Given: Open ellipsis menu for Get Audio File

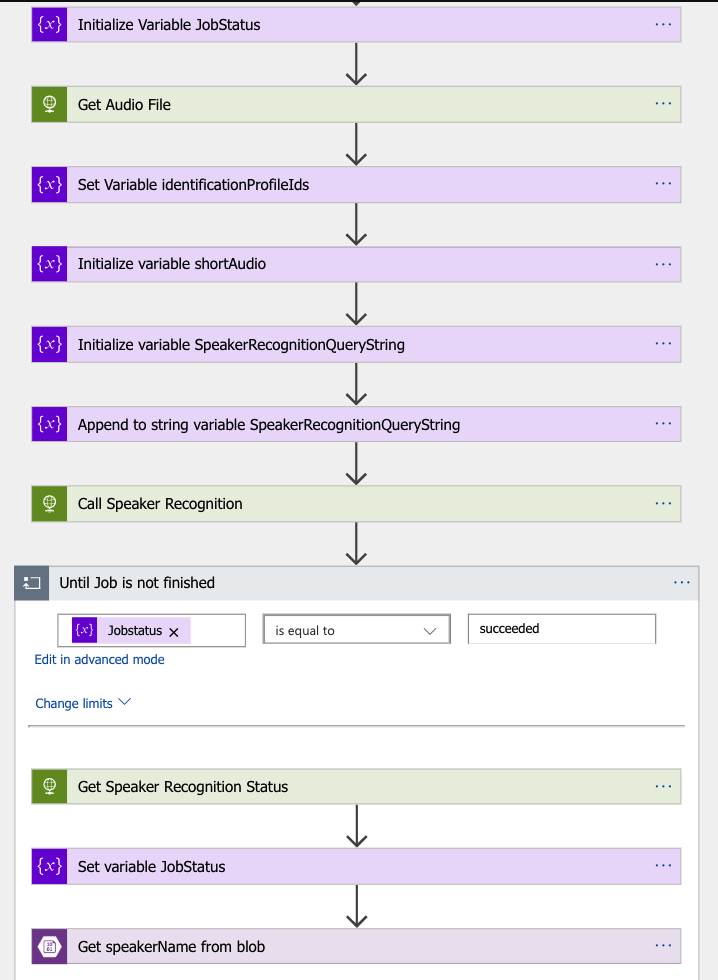Looking at the screenshot, I should pyautogui.click(x=663, y=104).
